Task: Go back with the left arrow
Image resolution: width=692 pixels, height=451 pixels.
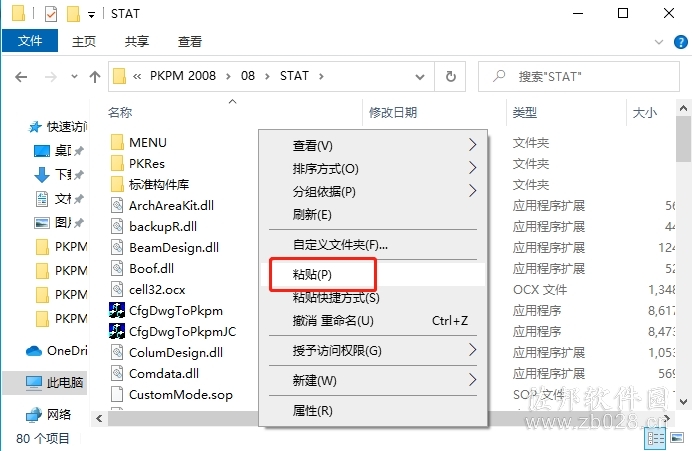Action: coord(21,77)
